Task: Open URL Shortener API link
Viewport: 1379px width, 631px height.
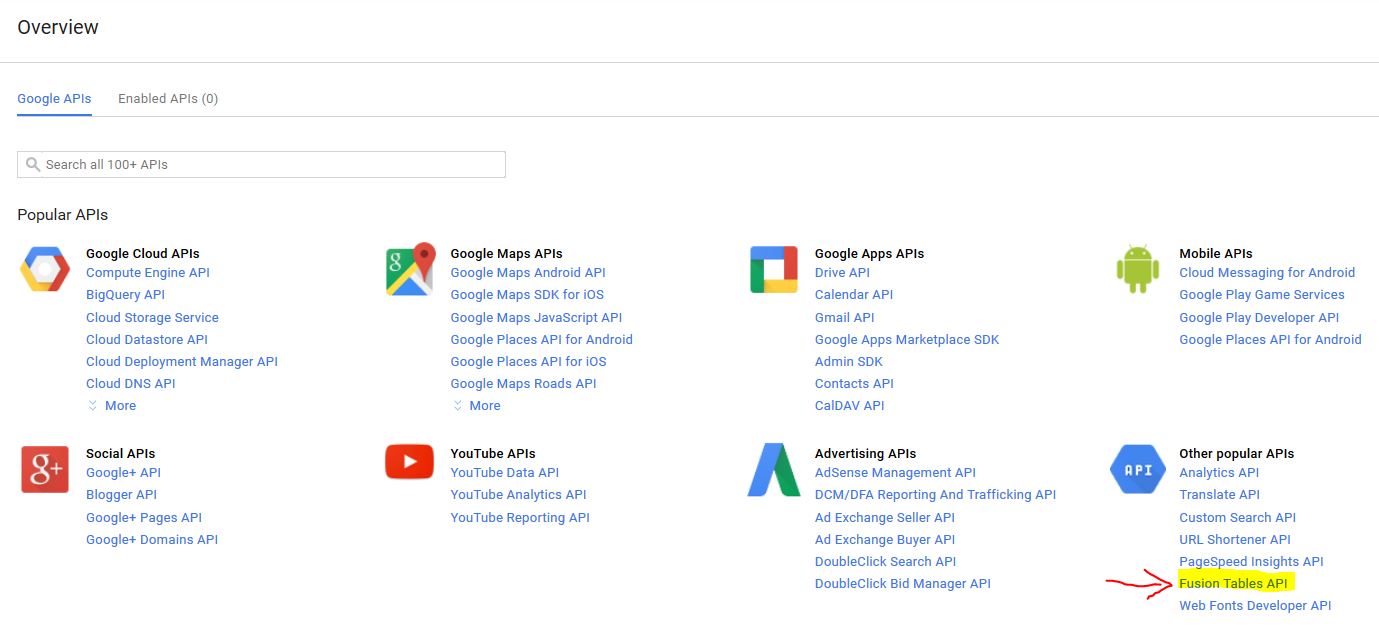Action: pos(1235,540)
